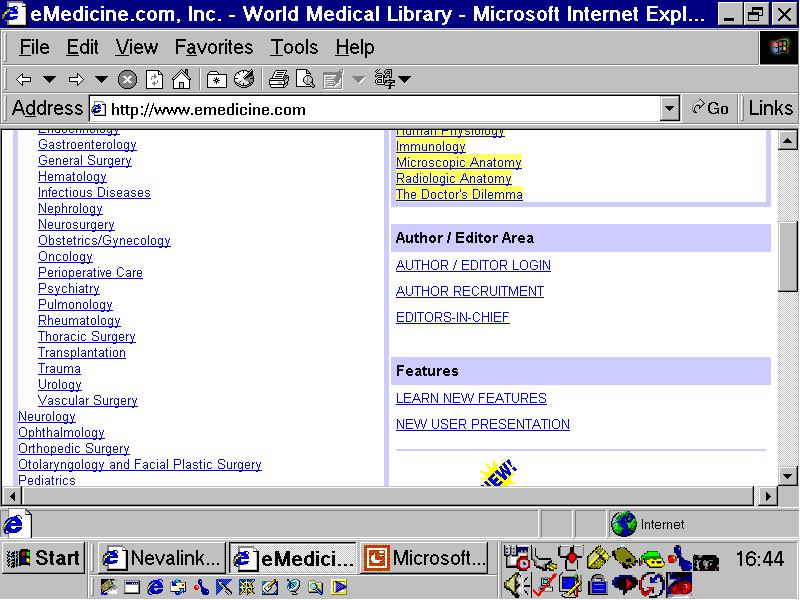Click the Forward arrow toolbar button
The image size is (800, 600).
point(76,79)
